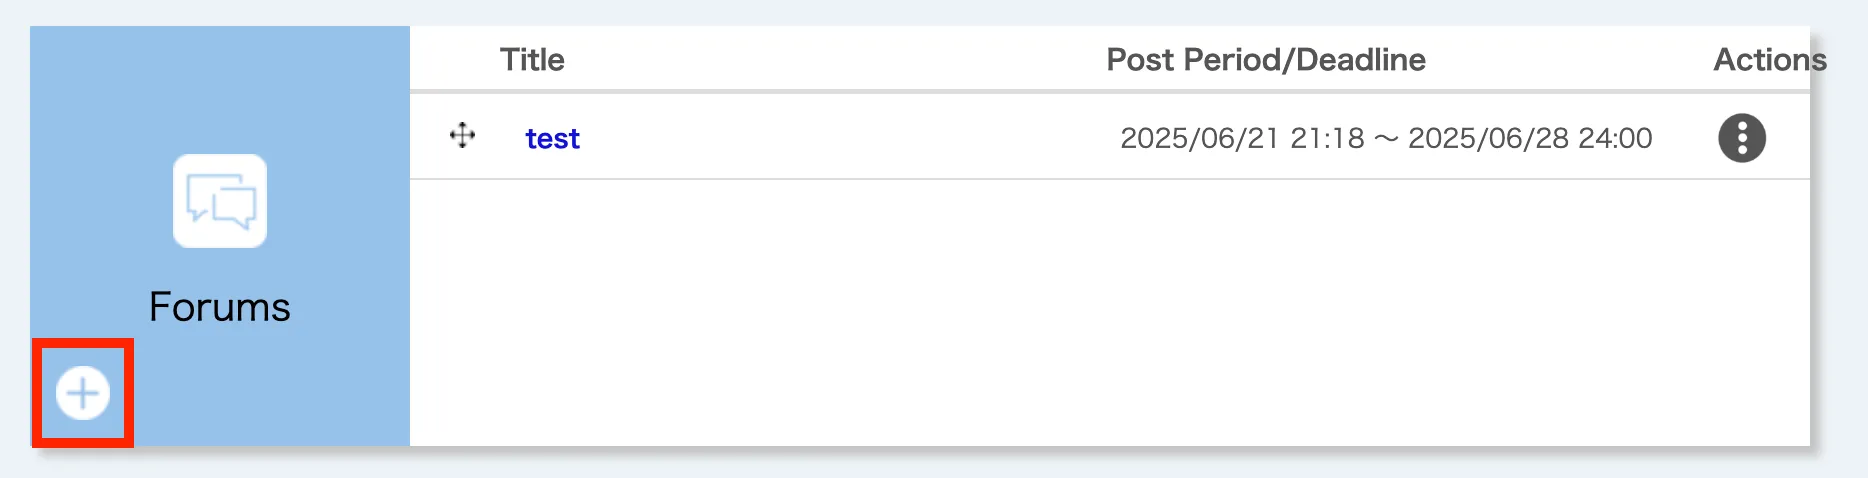Click empty white area below the test row

point(1100,320)
